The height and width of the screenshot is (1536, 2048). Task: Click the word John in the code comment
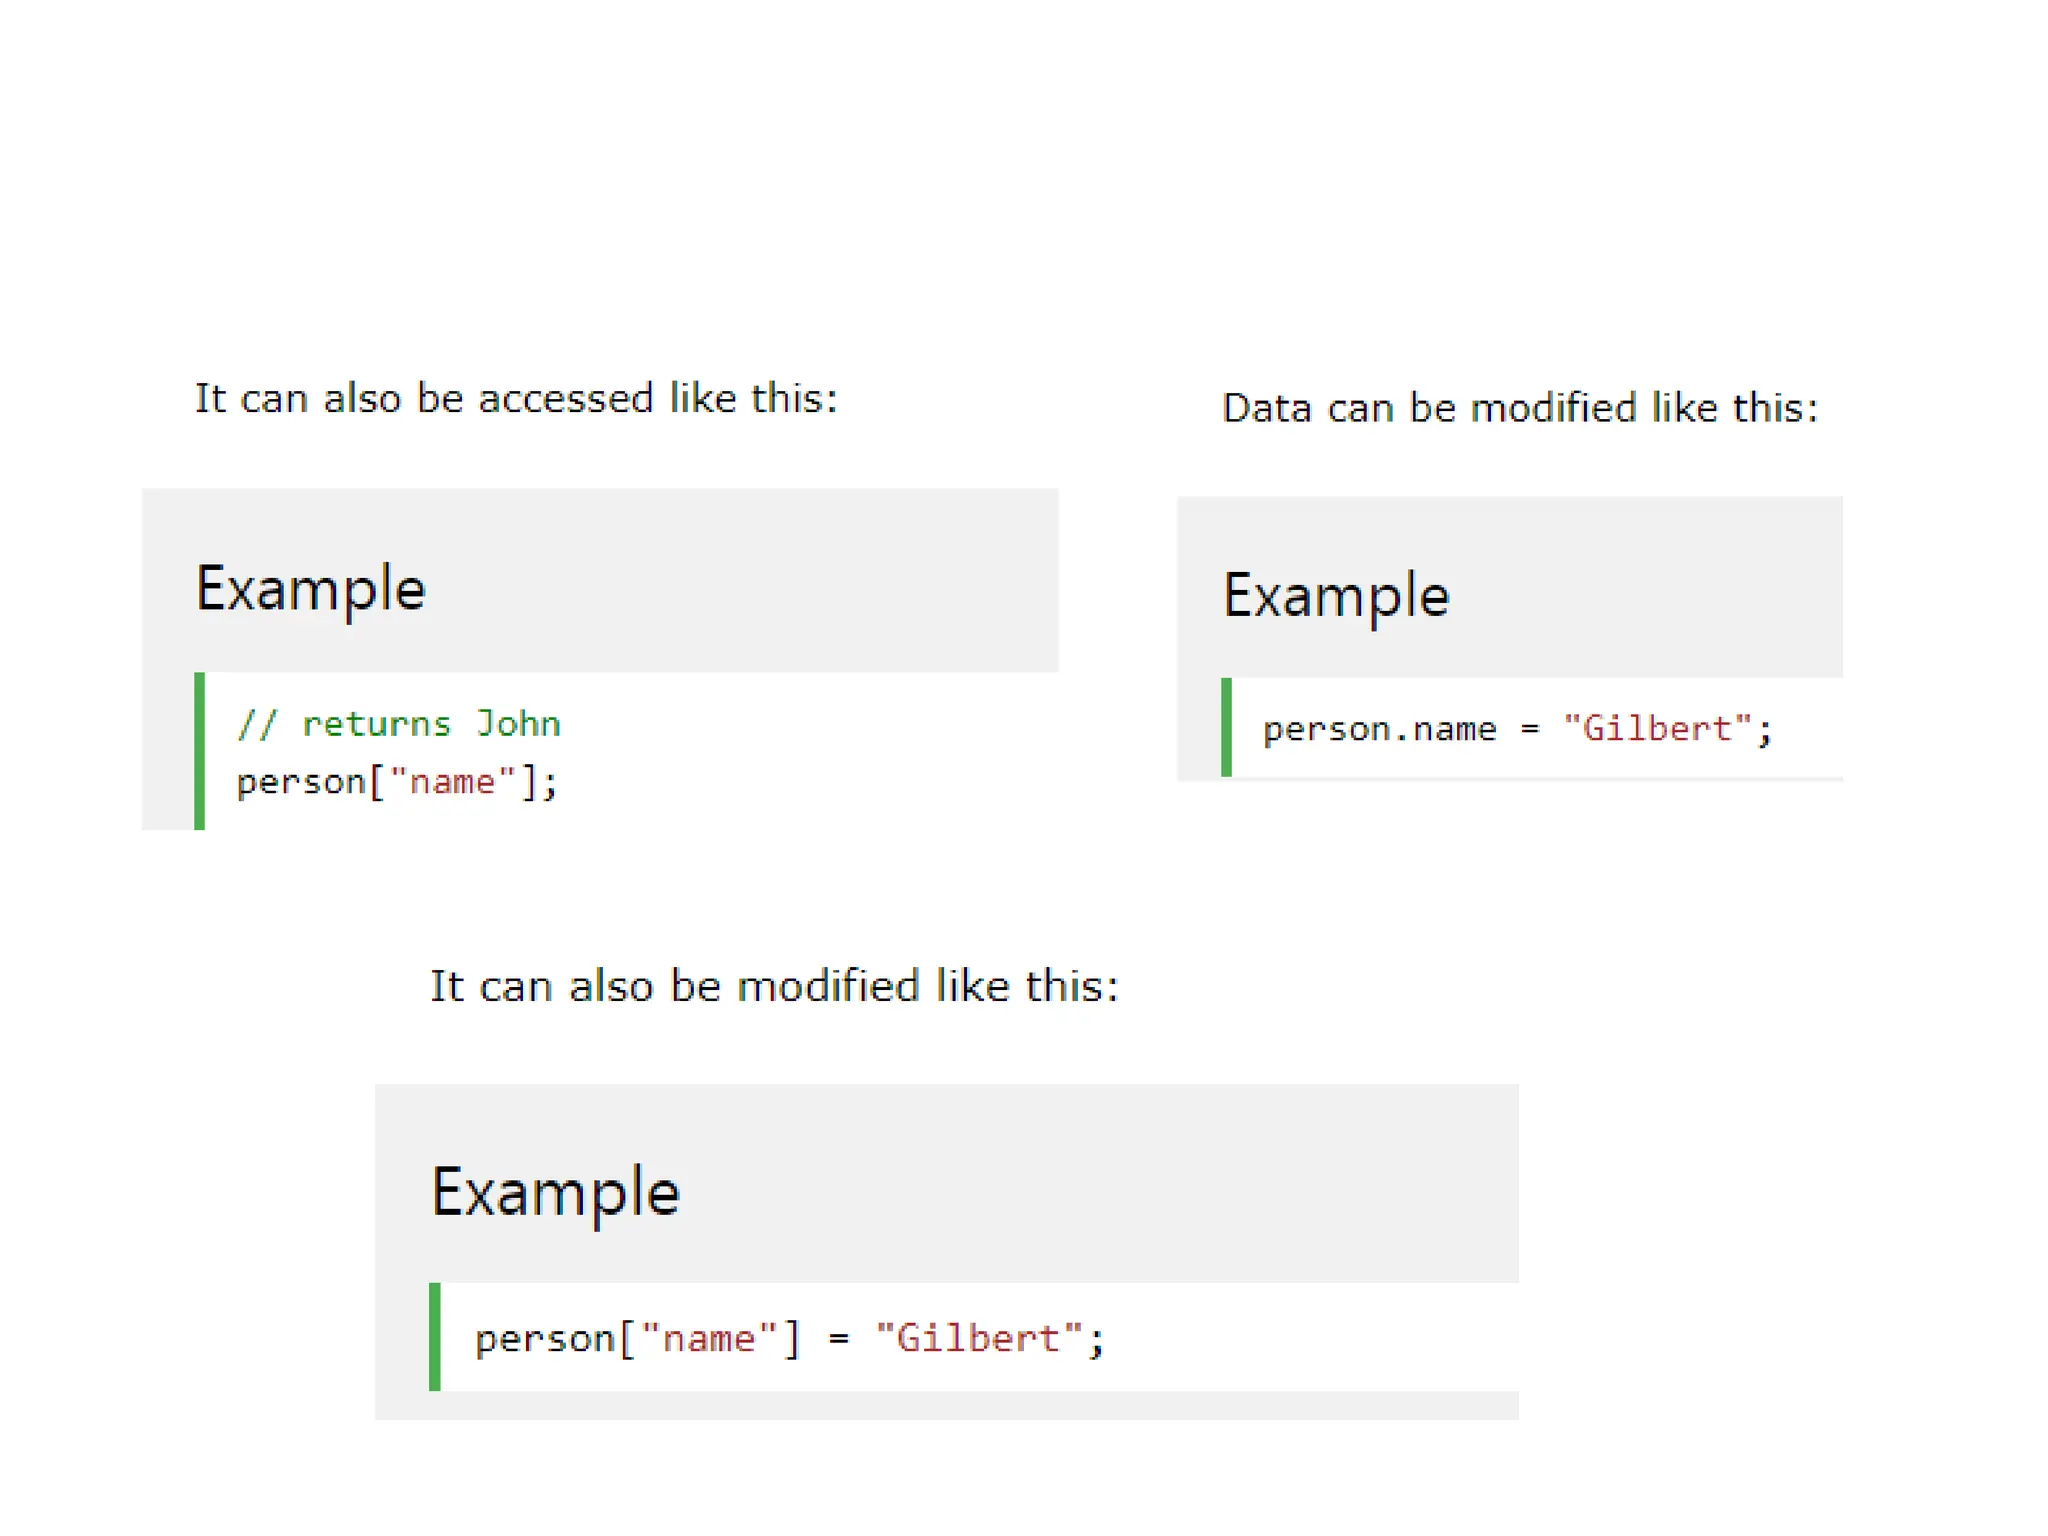click(x=518, y=724)
